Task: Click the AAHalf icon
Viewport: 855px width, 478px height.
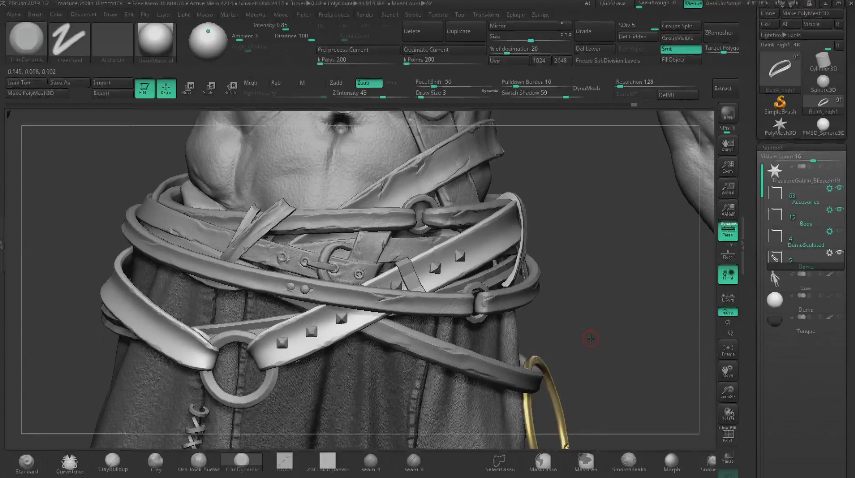Action: (x=727, y=210)
